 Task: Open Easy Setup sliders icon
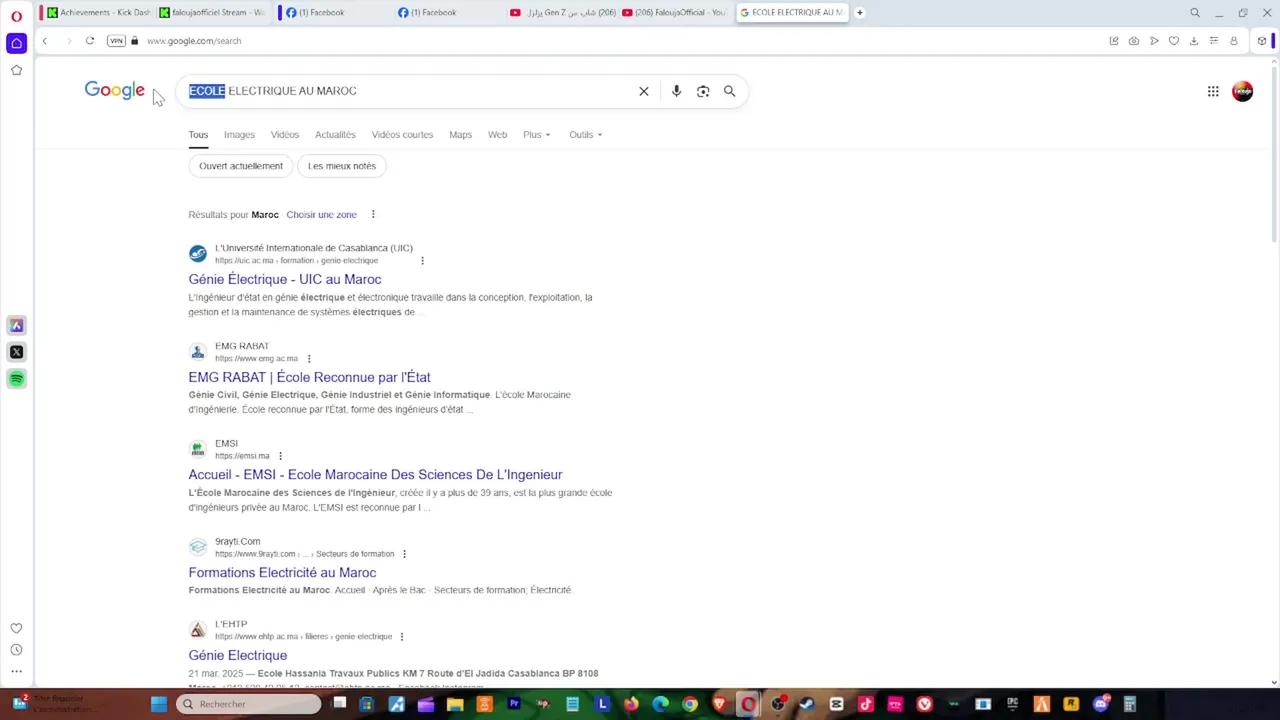click(1214, 41)
